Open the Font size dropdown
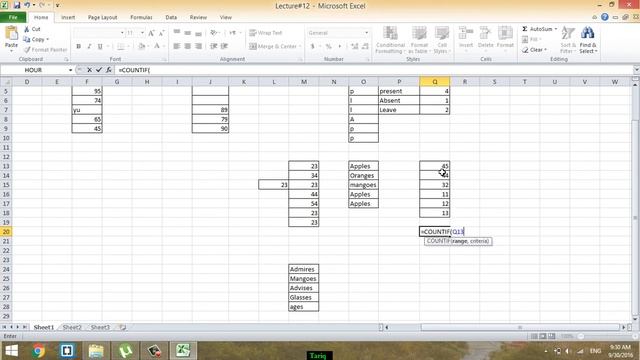 [x=142, y=33]
